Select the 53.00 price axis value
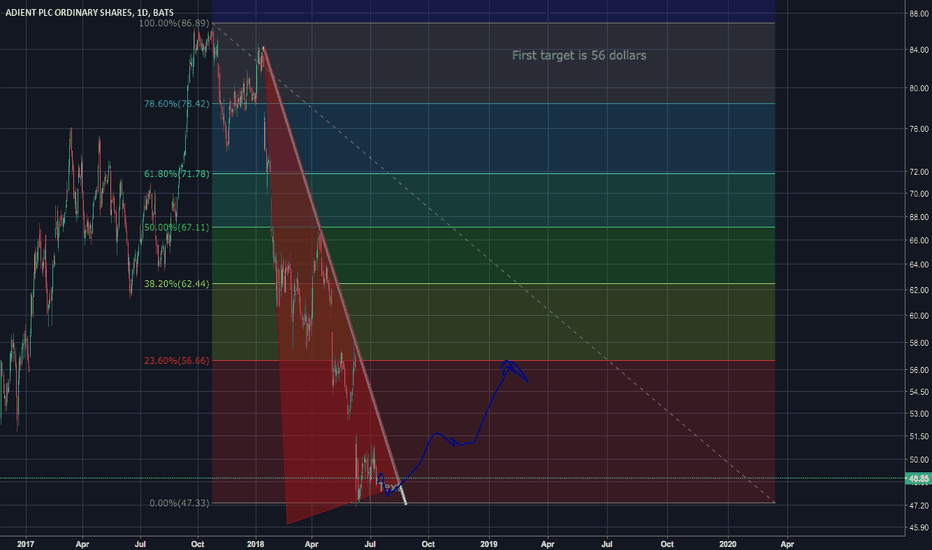Screen dimensions: 932x550 point(918,414)
